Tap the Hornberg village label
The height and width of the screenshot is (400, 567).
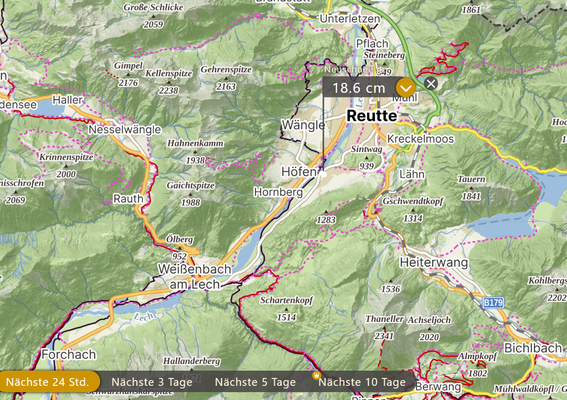278,192
